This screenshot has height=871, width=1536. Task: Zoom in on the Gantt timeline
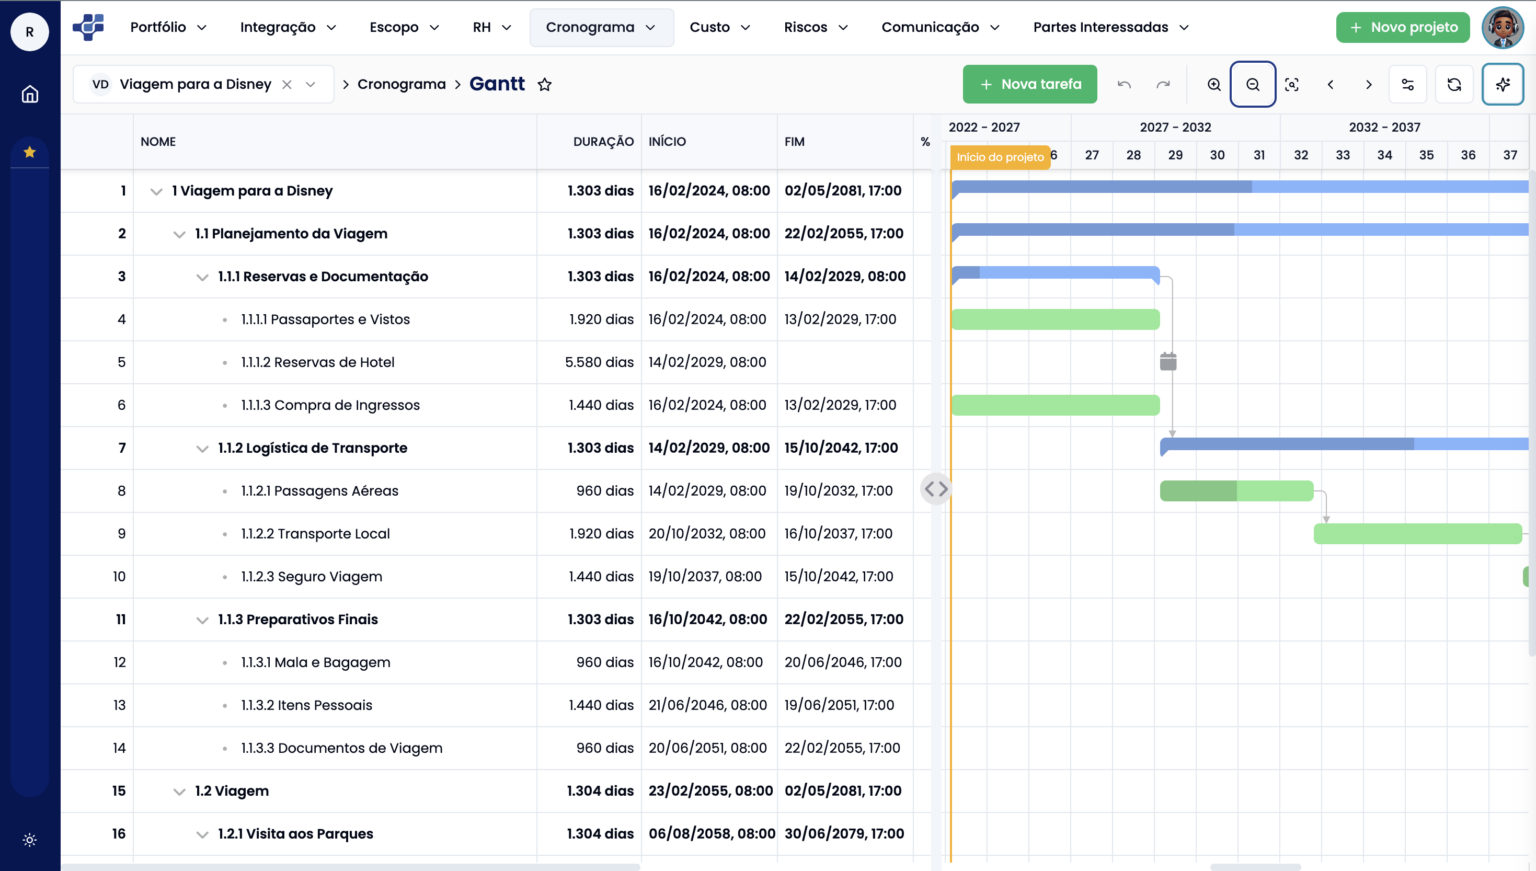pos(1214,84)
